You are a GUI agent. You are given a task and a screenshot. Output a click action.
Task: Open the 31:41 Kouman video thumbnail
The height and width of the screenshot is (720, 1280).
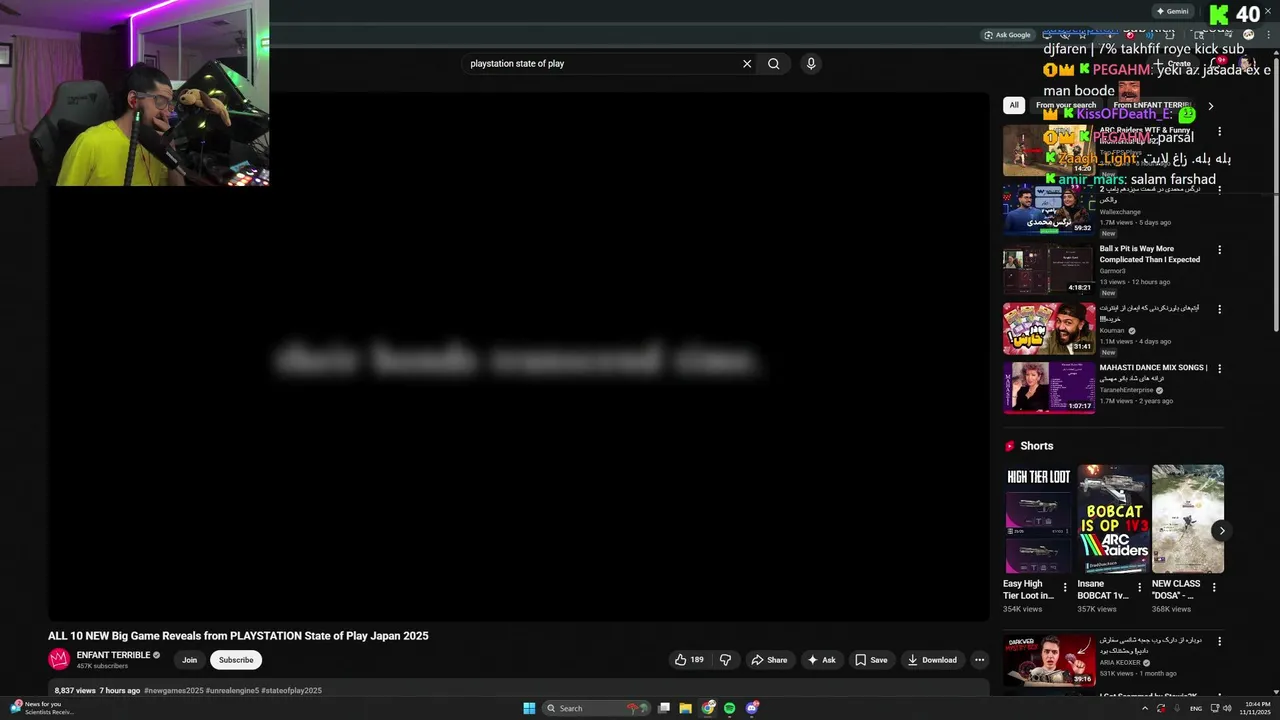1049,329
